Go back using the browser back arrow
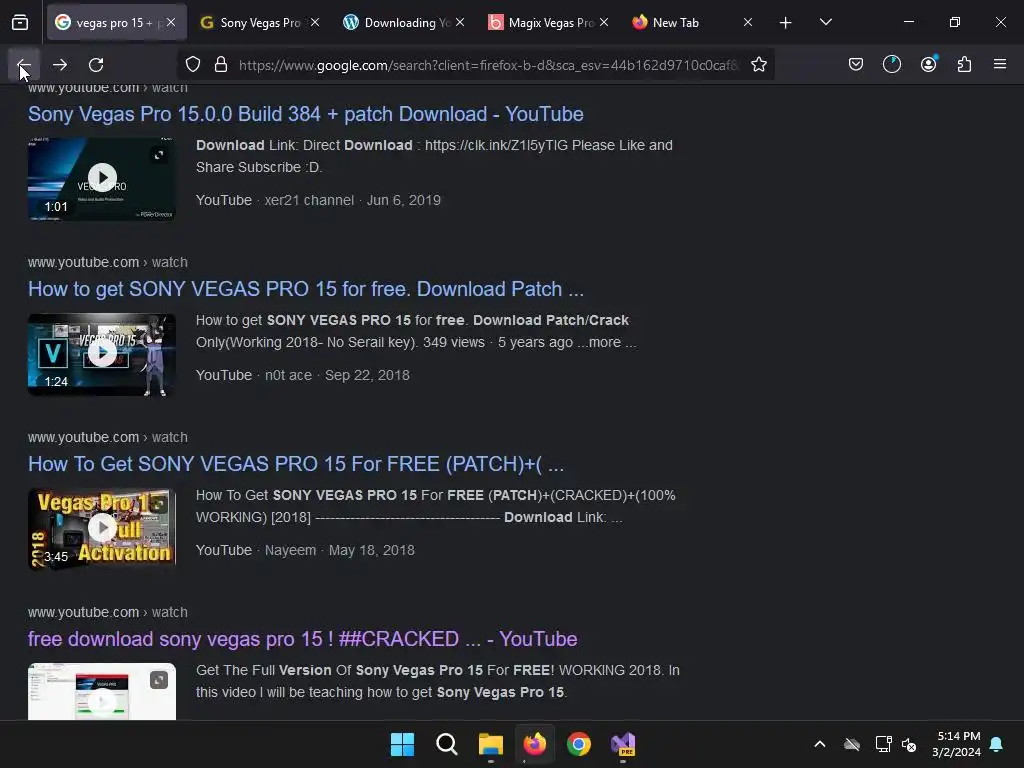The width and height of the screenshot is (1024, 768). [24, 65]
